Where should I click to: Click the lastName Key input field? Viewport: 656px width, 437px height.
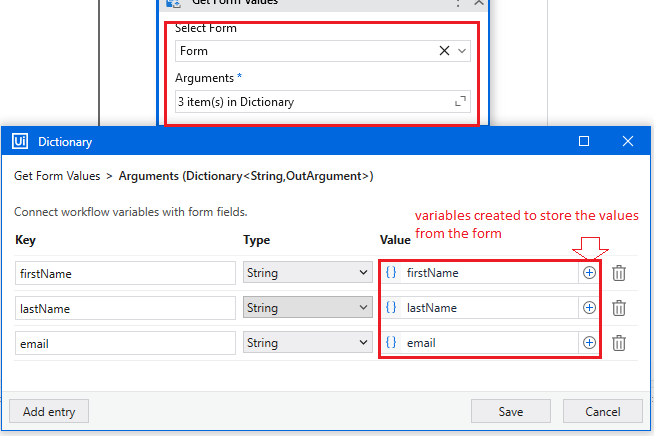125,308
